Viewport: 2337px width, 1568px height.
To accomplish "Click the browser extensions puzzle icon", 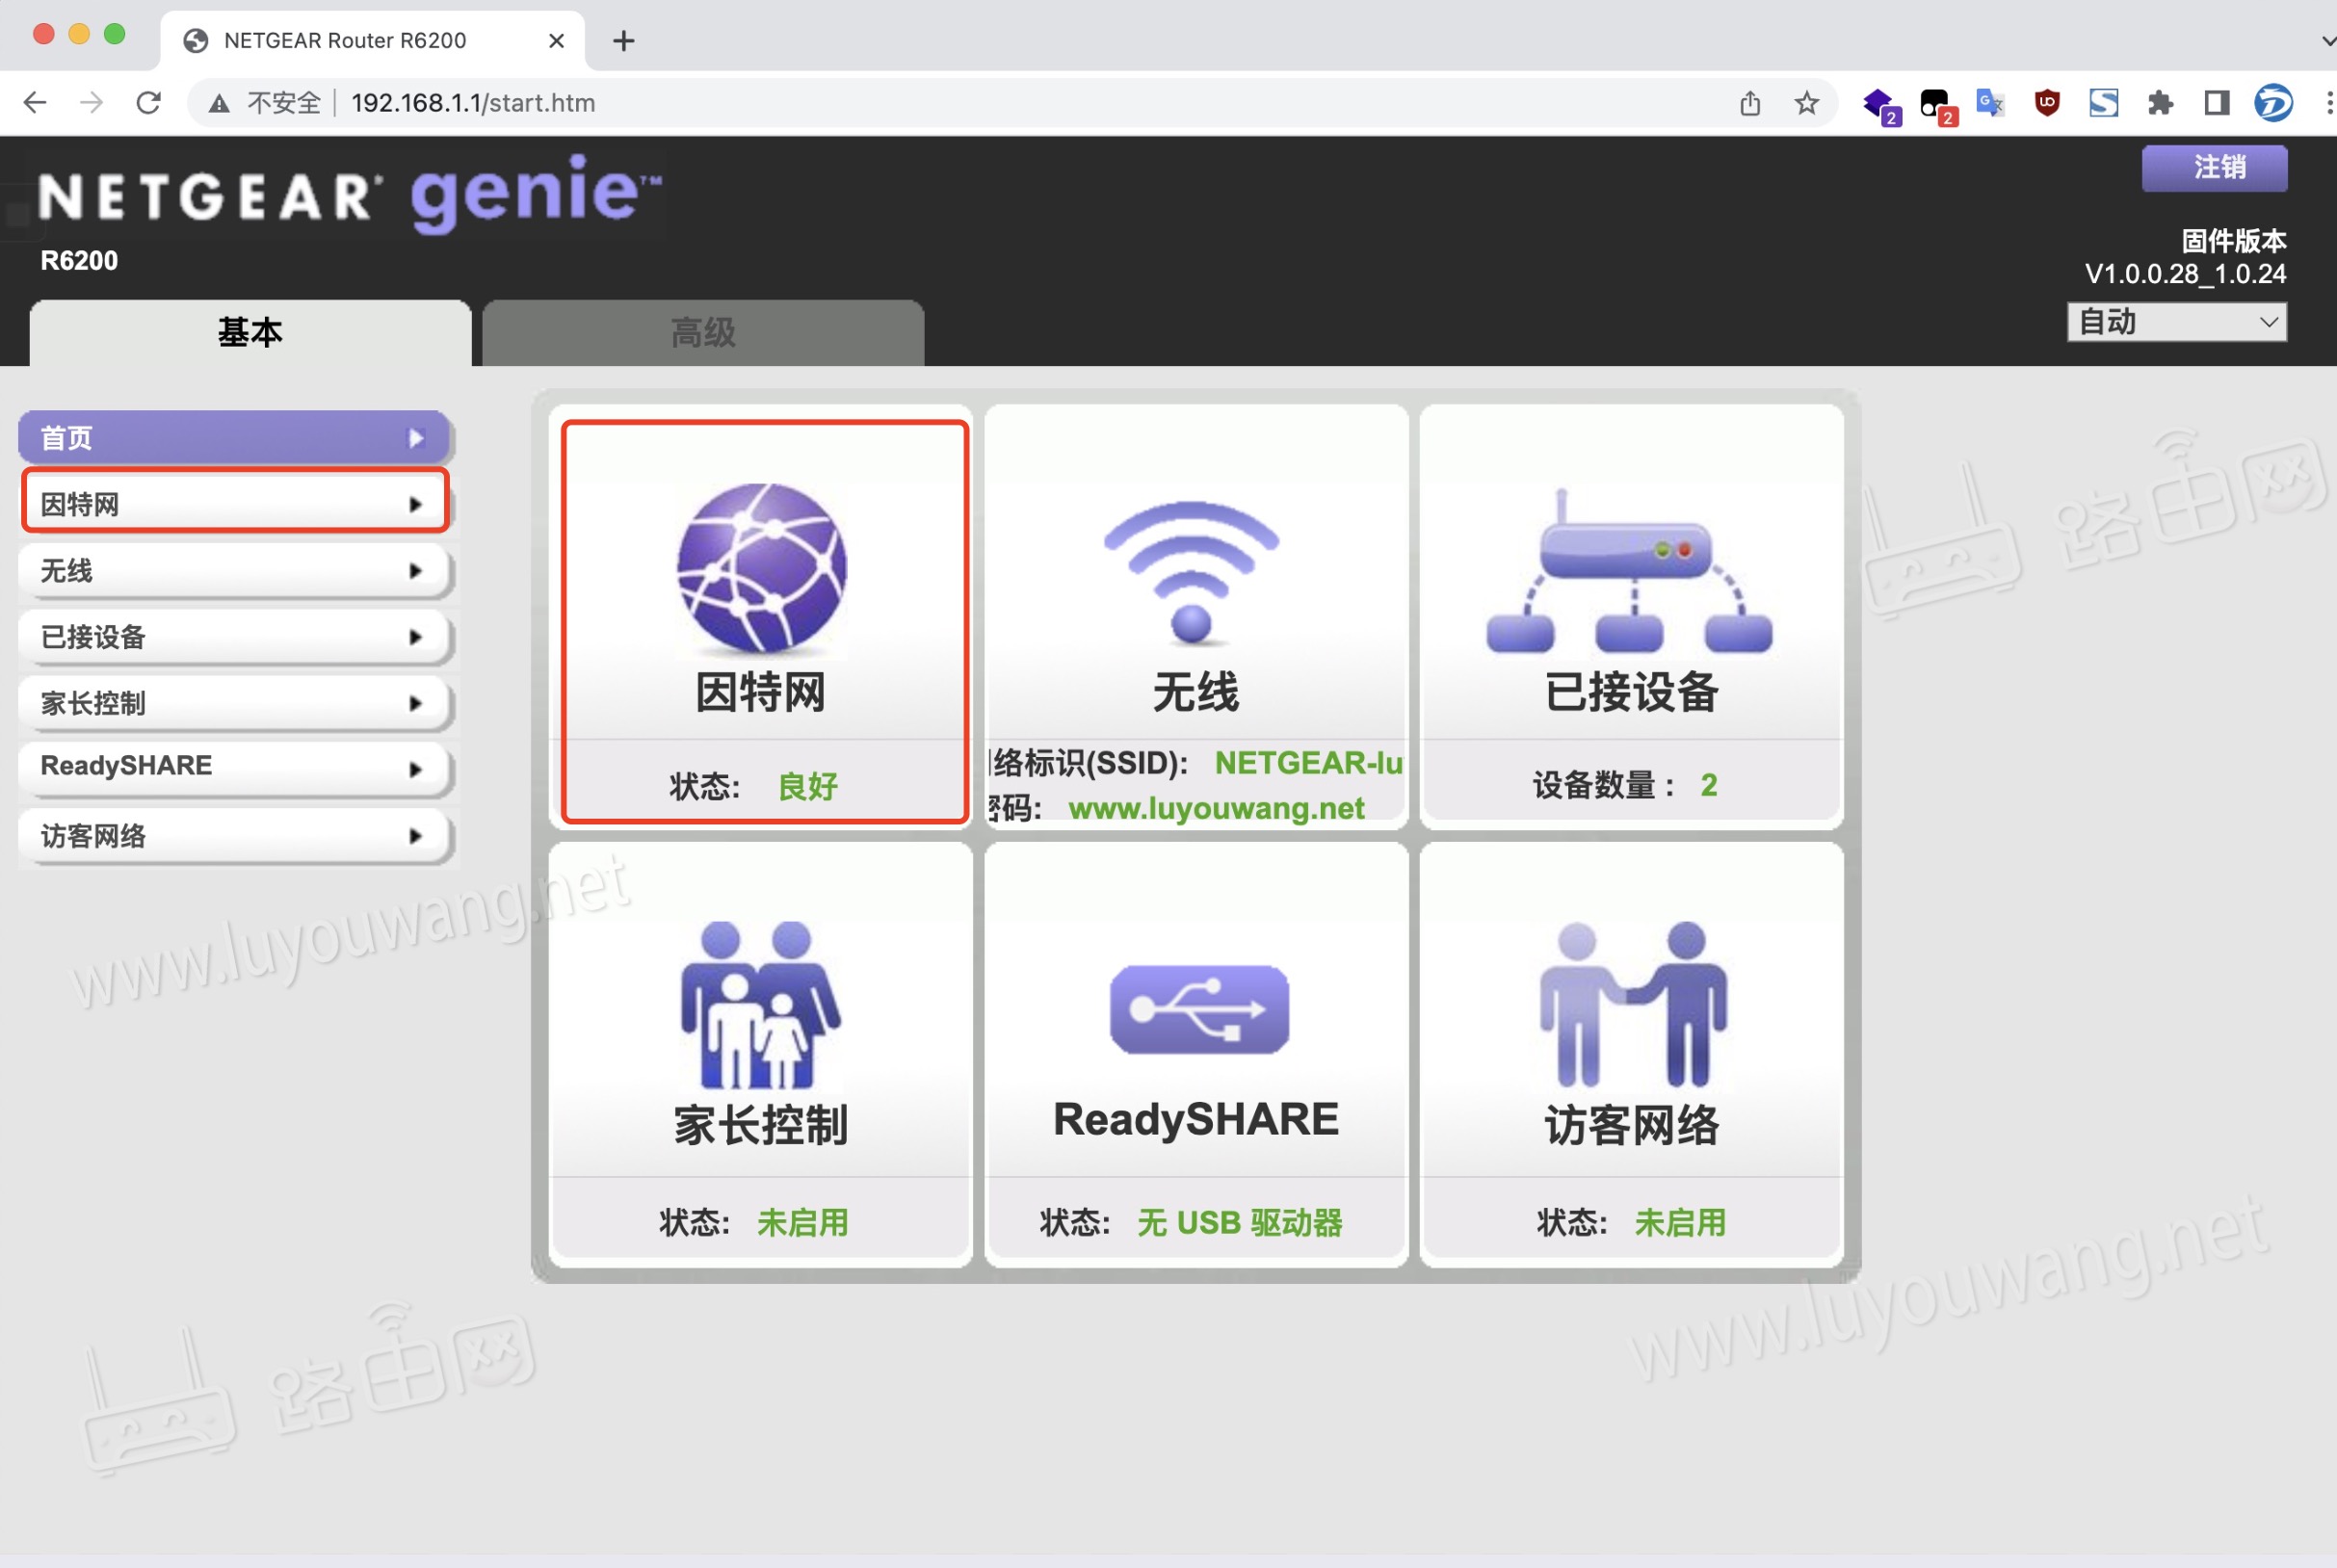I will point(2159,102).
